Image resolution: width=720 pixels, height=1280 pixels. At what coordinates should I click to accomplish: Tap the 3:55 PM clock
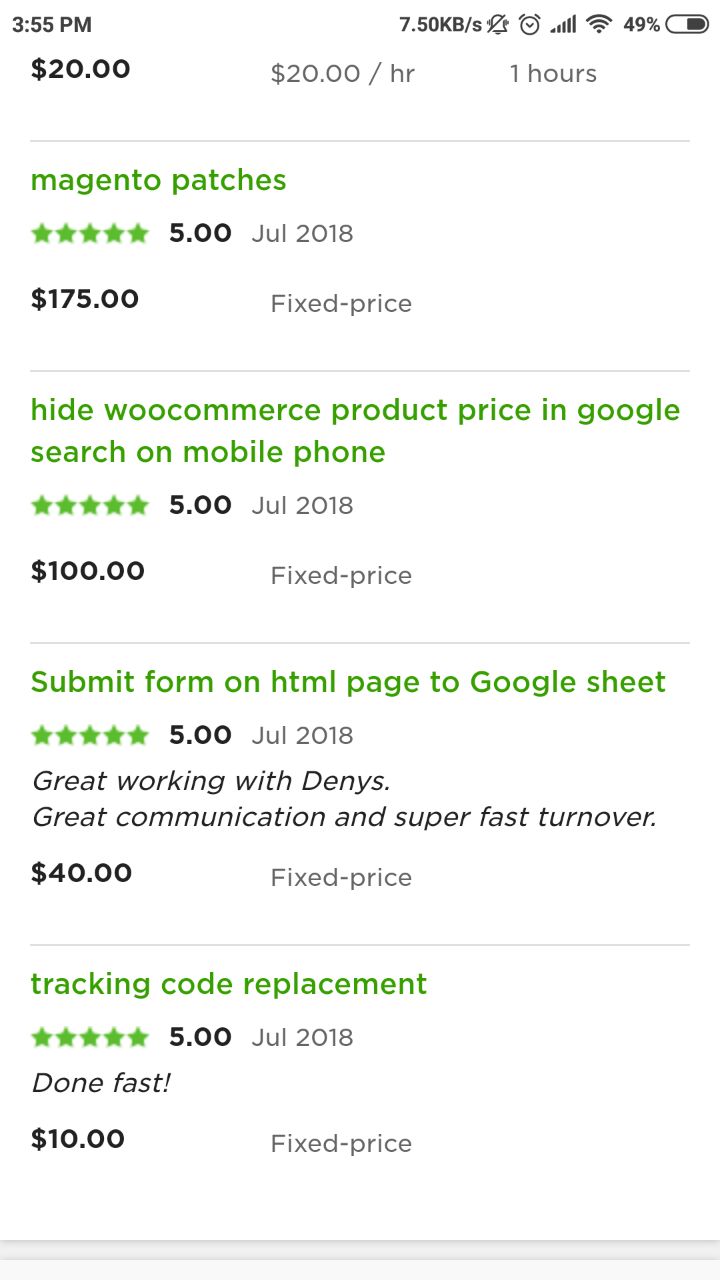pyautogui.click(x=52, y=25)
